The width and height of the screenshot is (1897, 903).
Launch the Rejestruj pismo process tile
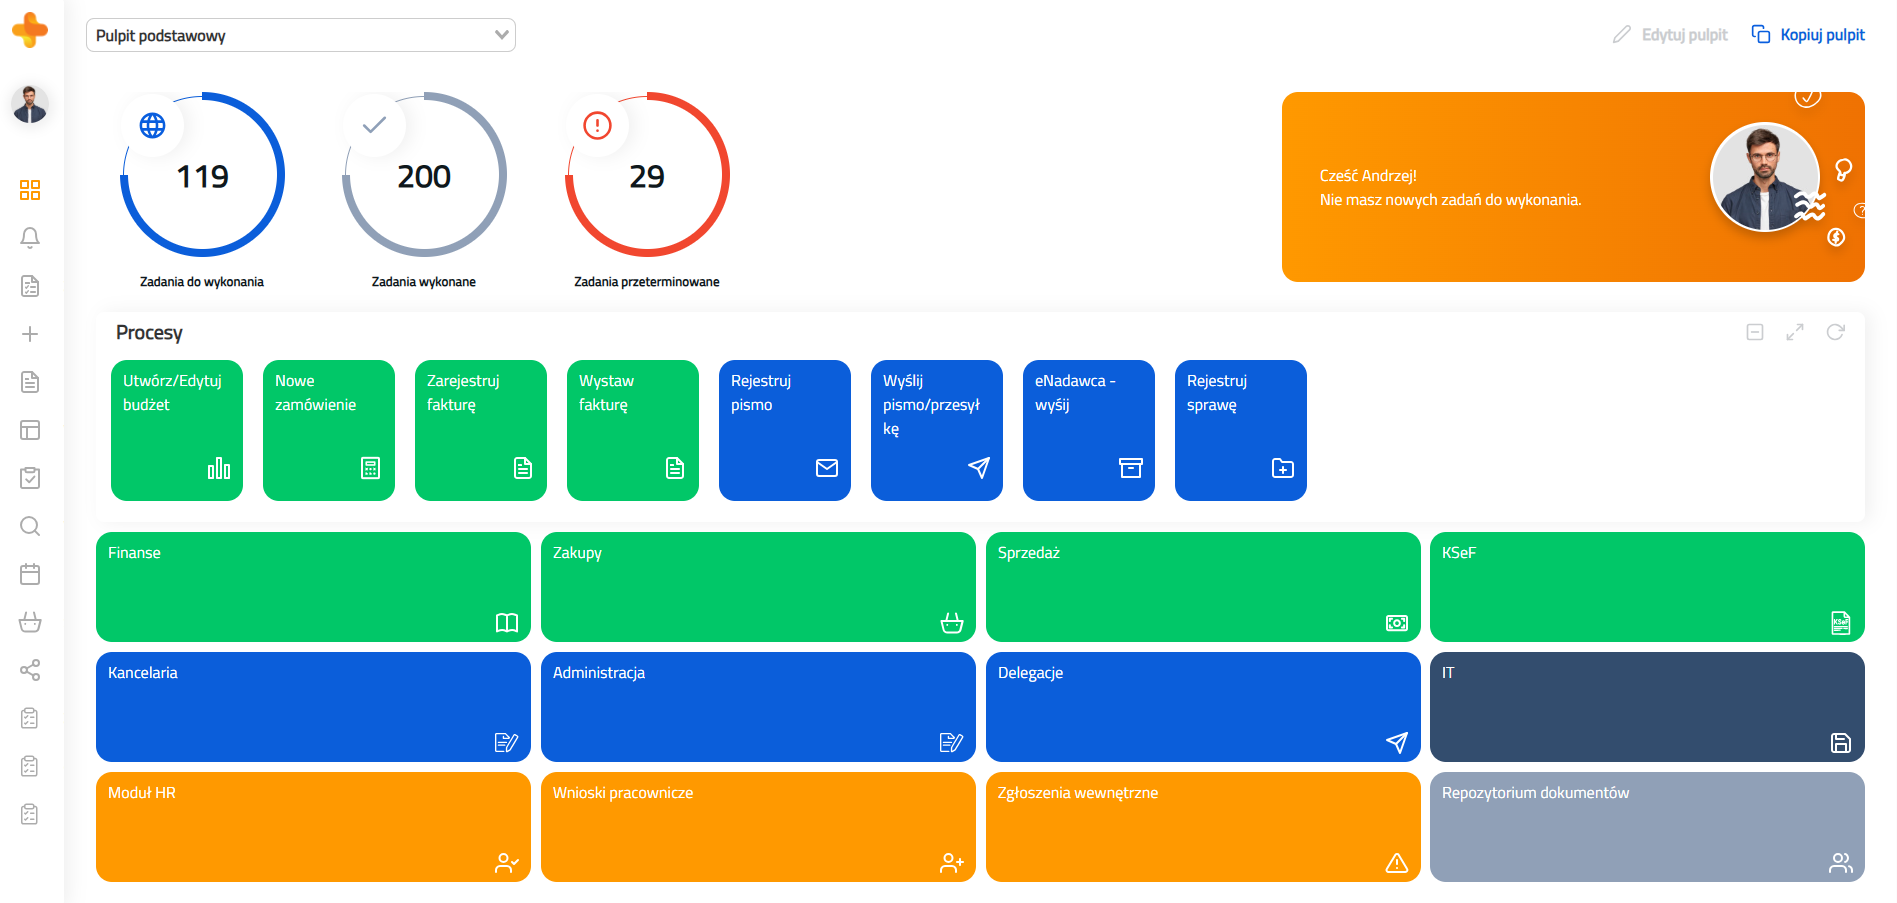pyautogui.click(x=785, y=430)
